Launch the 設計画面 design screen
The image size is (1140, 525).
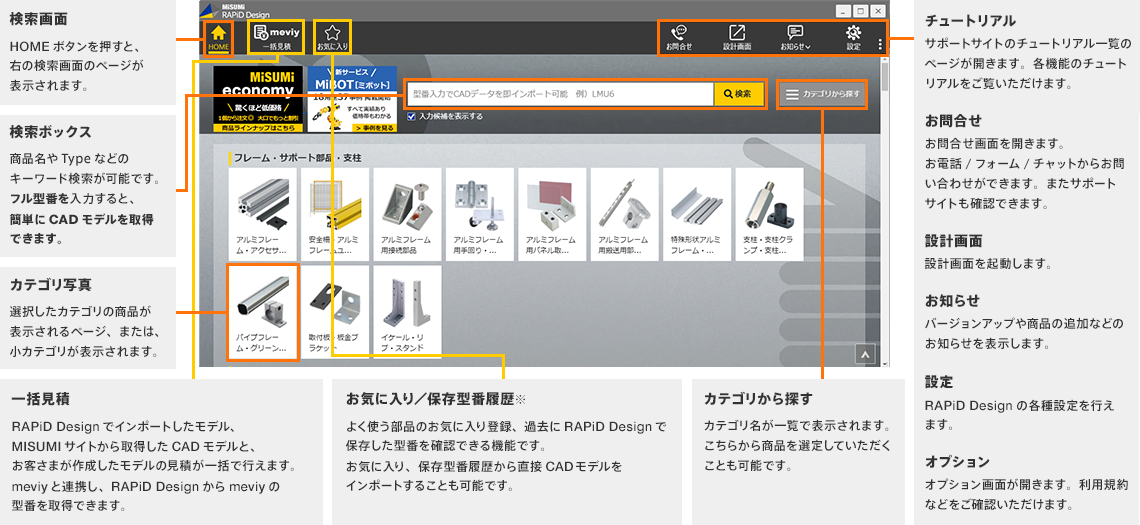[736, 37]
